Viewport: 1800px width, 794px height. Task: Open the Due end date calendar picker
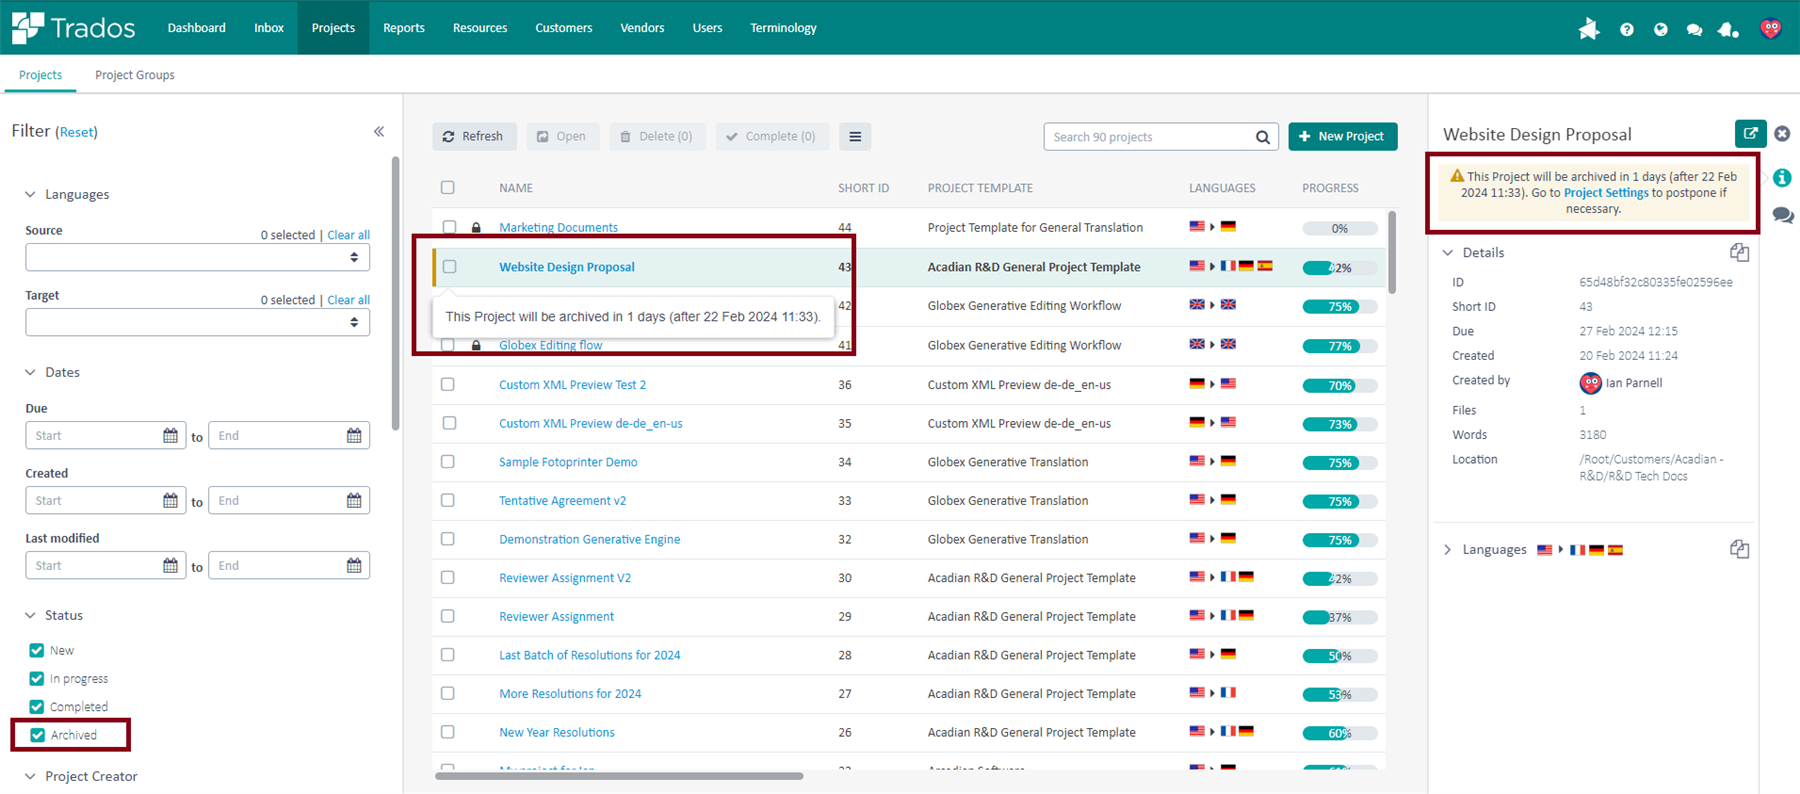(354, 436)
